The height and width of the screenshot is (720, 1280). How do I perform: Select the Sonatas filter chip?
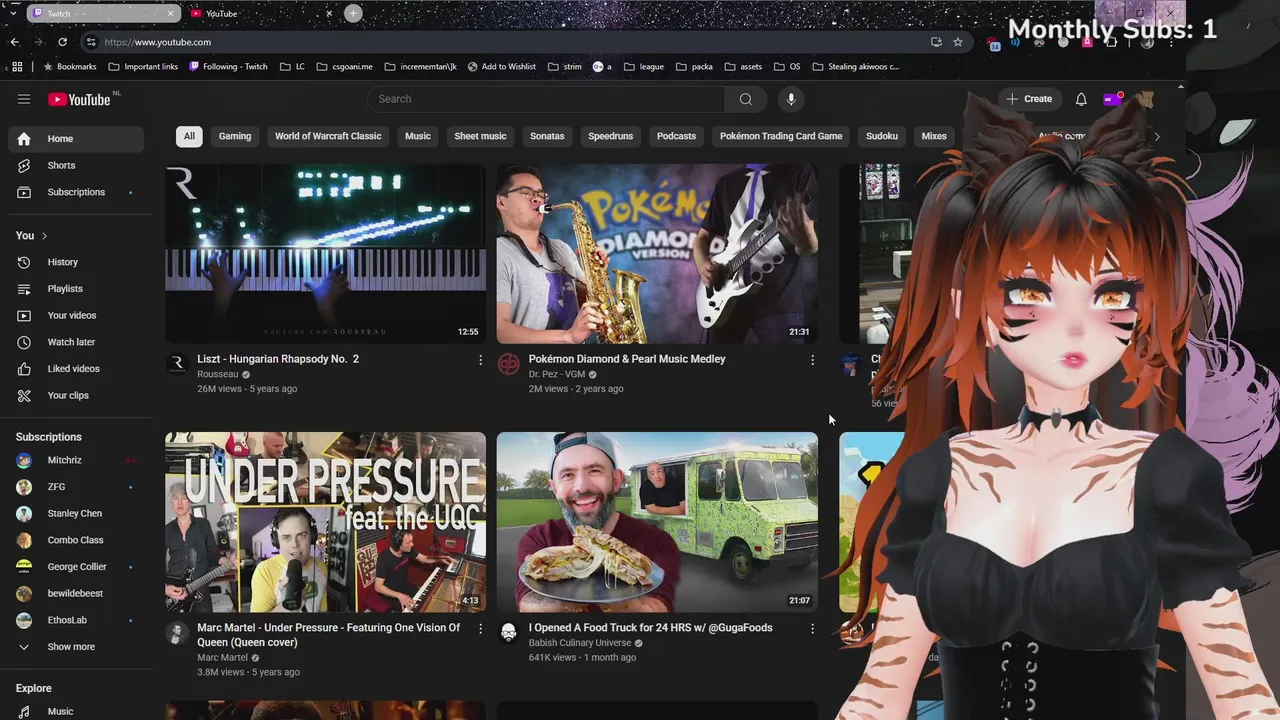click(x=547, y=136)
